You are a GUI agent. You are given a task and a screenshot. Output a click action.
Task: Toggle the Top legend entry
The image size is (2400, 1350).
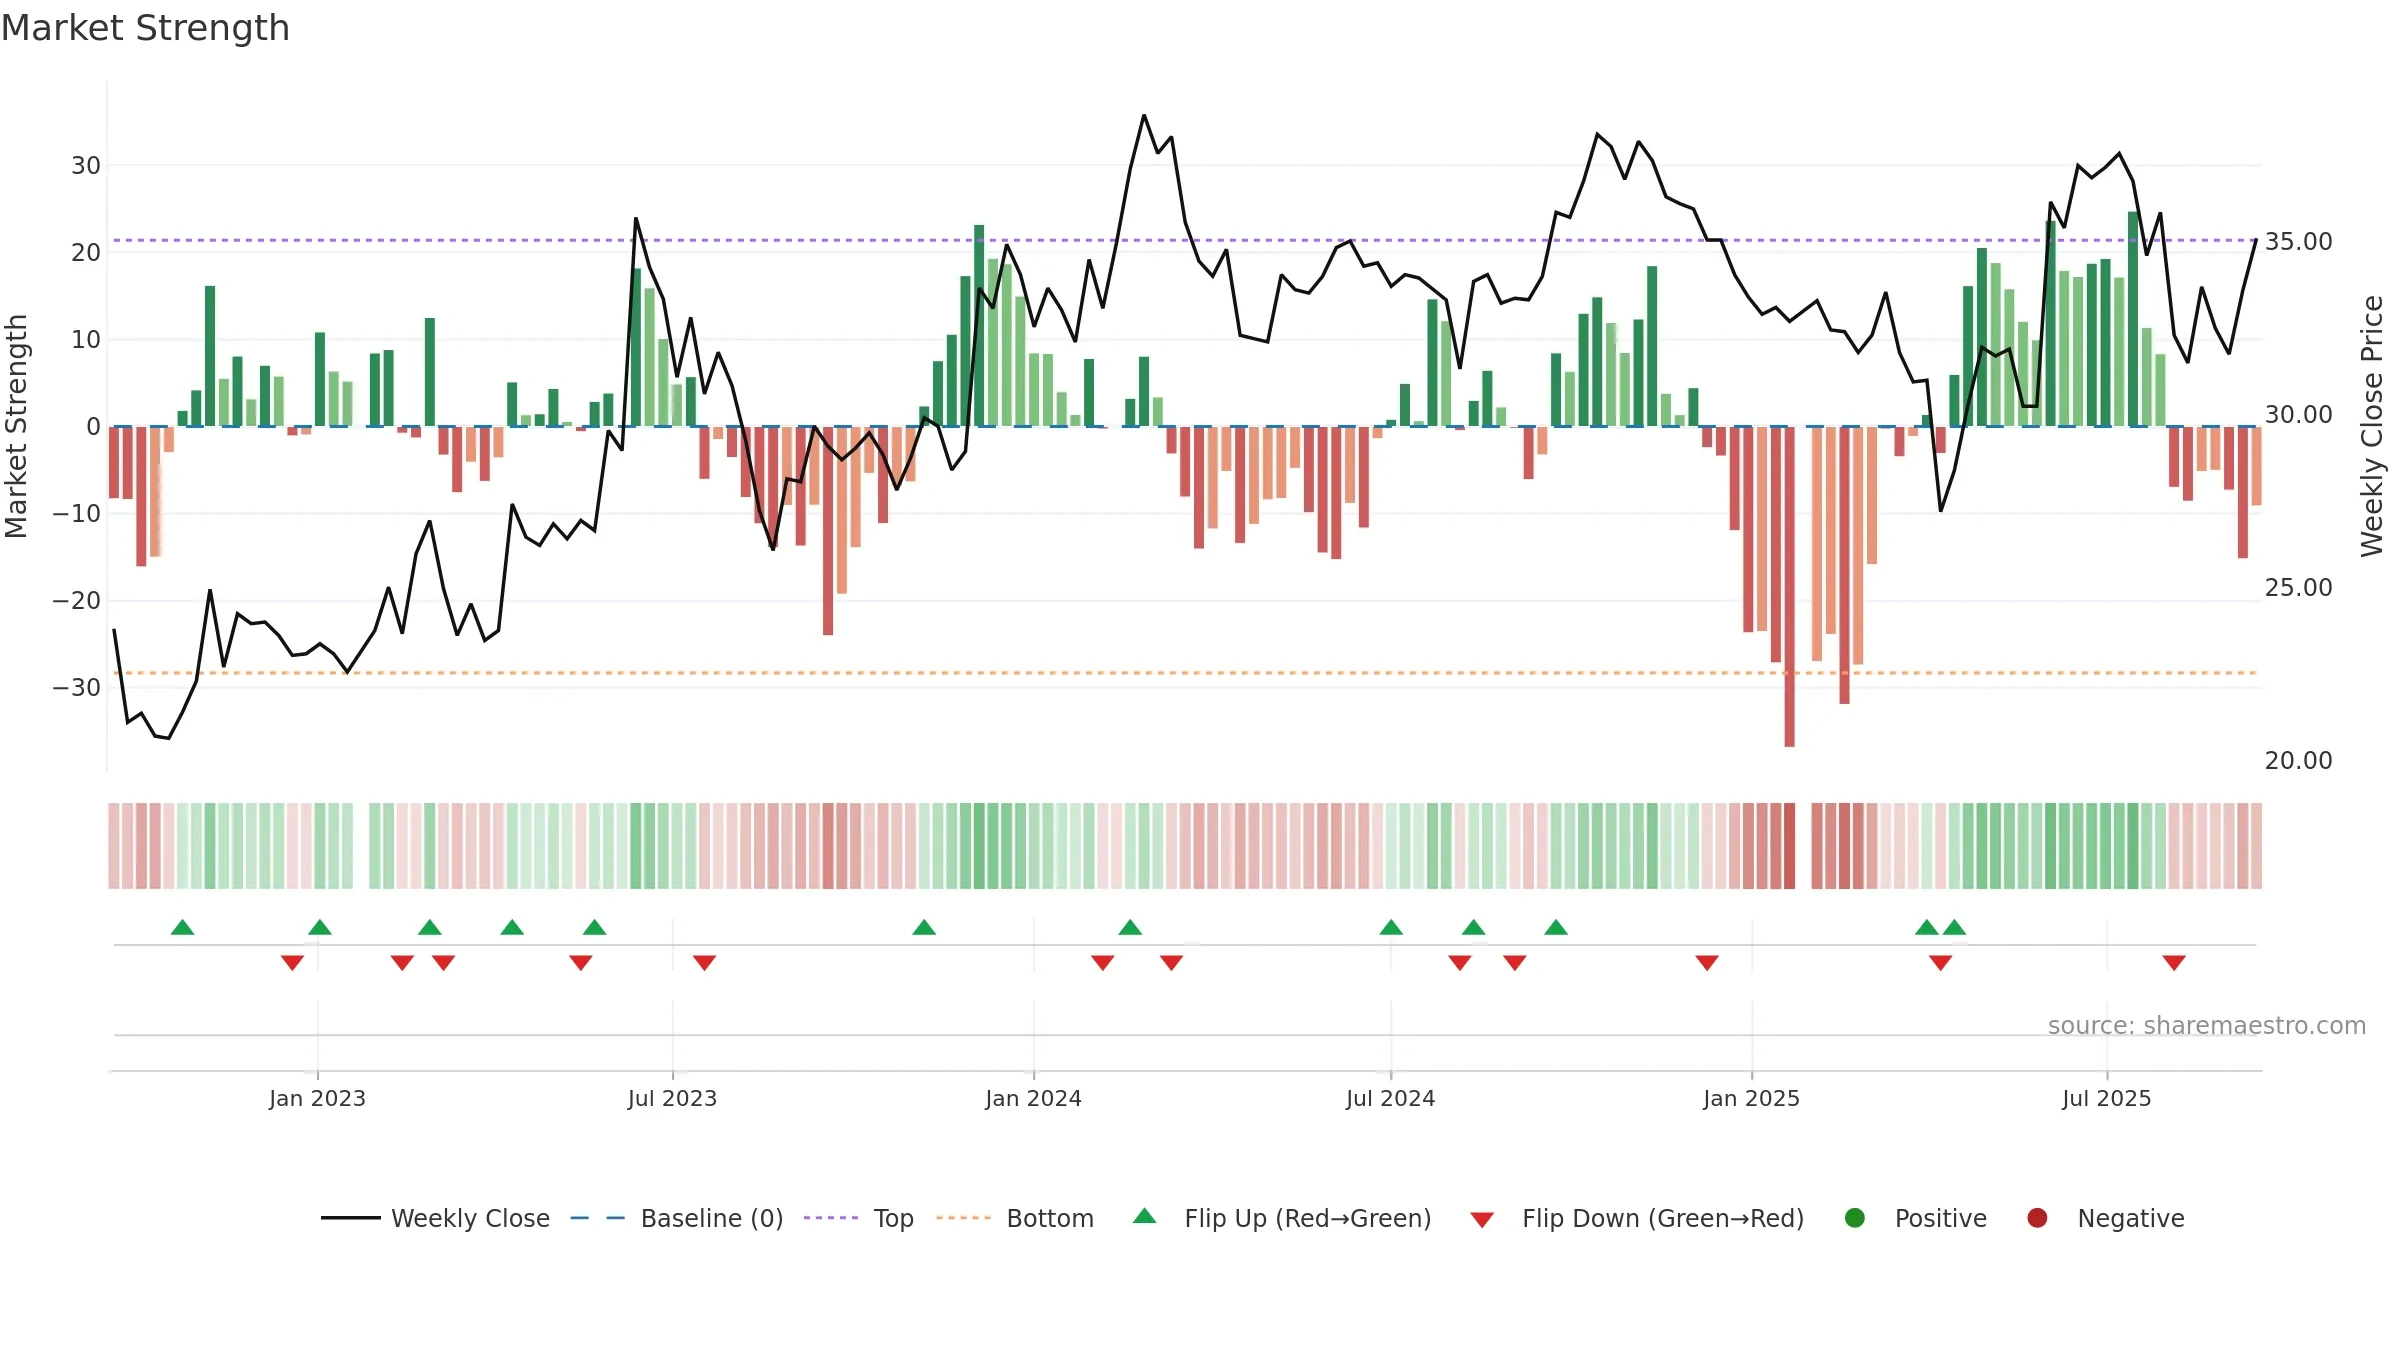click(859, 1218)
